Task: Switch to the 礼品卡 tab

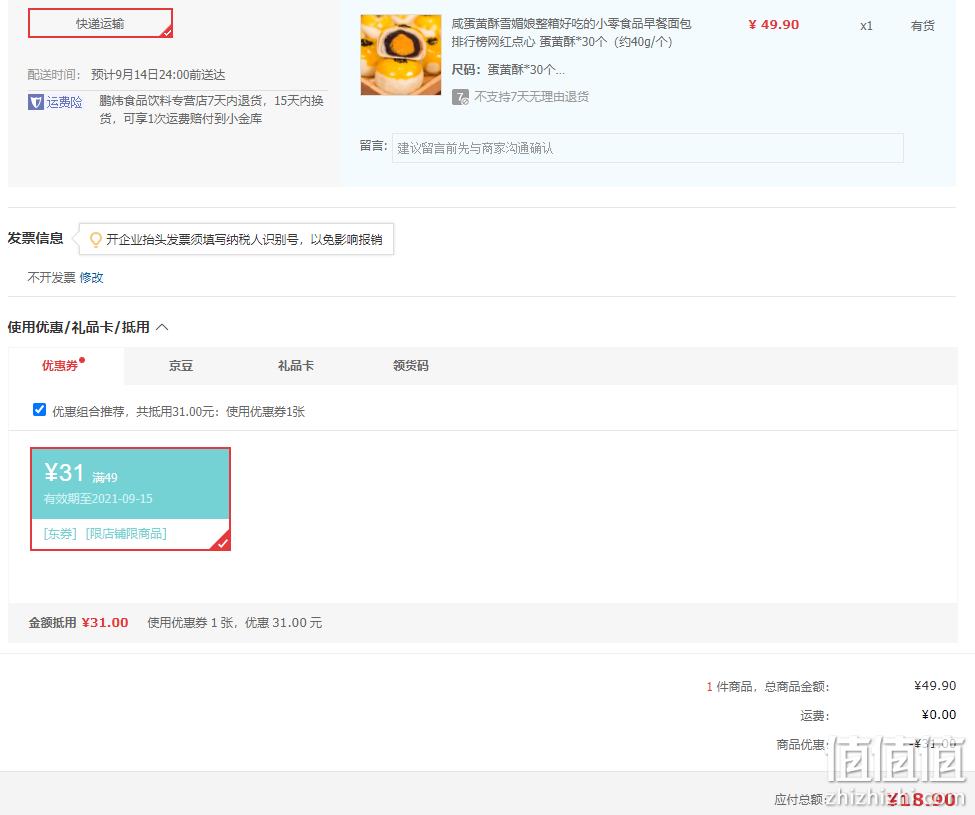Action: 296,366
